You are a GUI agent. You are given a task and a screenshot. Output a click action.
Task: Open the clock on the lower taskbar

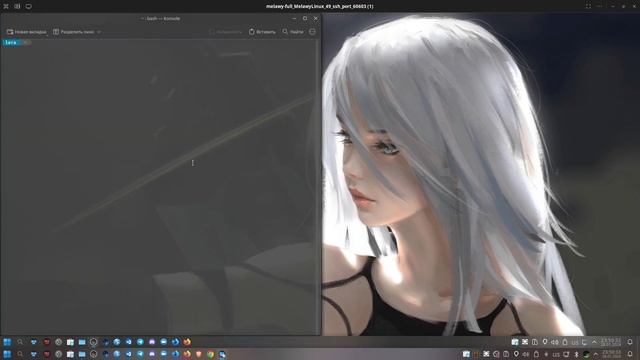click(x=611, y=354)
